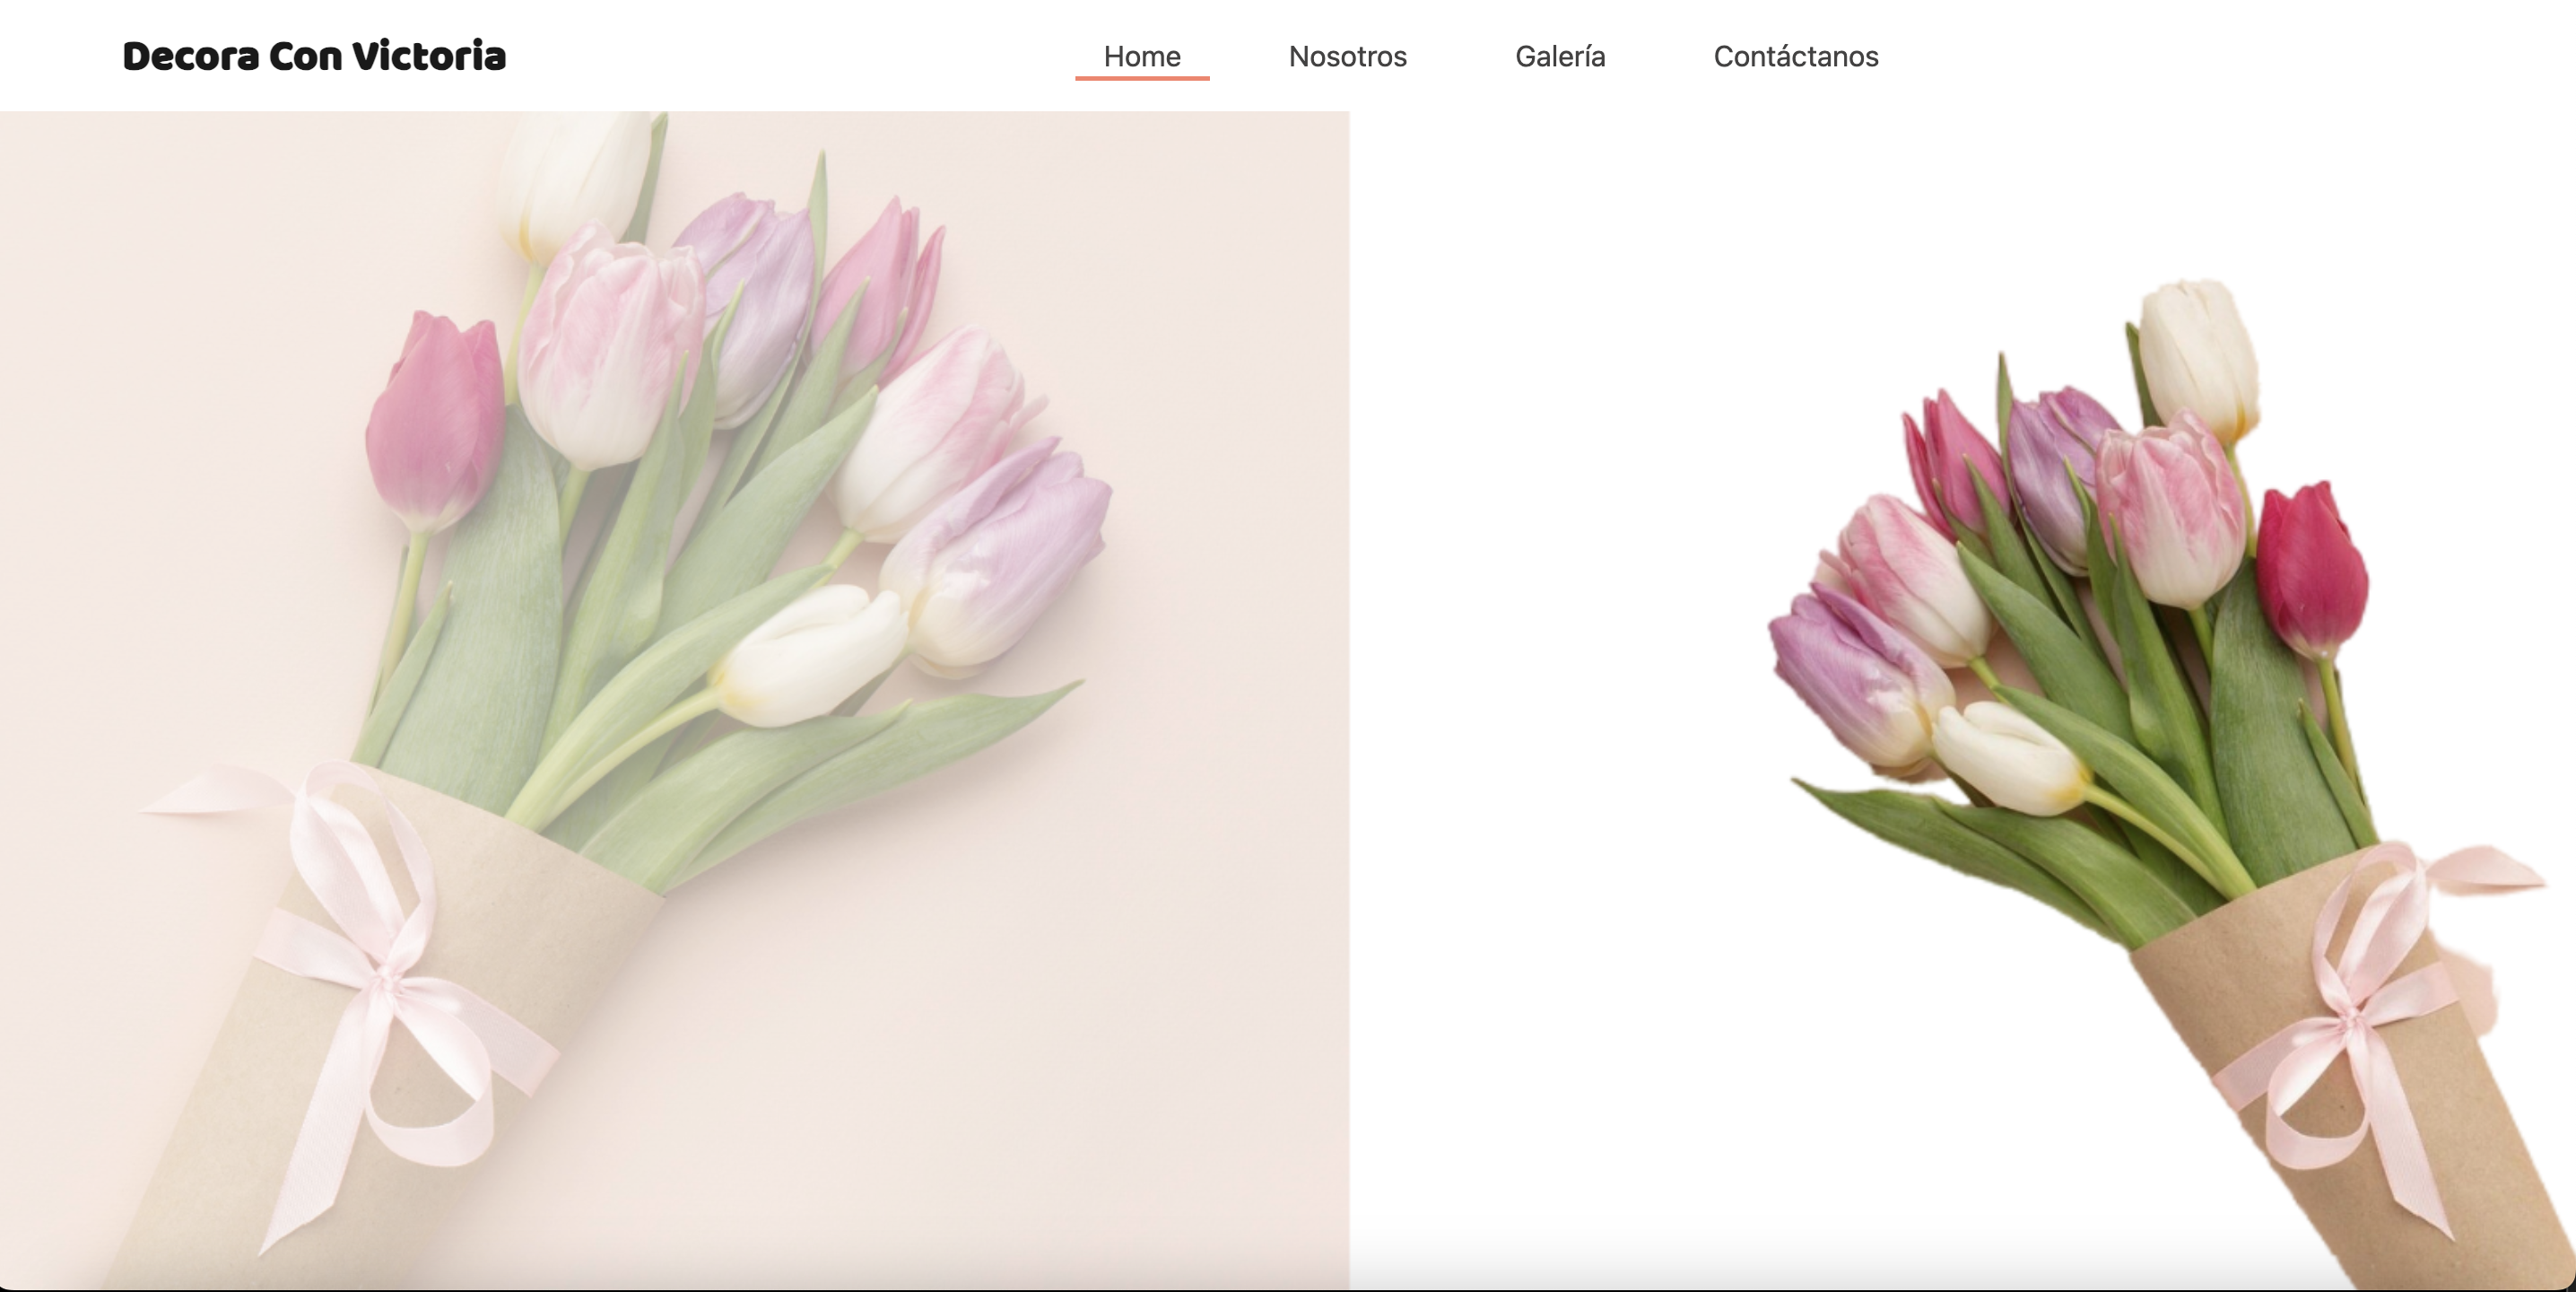The height and width of the screenshot is (1292, 2576).
Task: Click the red tulip in right bouquet
Action: point(2310,570)
